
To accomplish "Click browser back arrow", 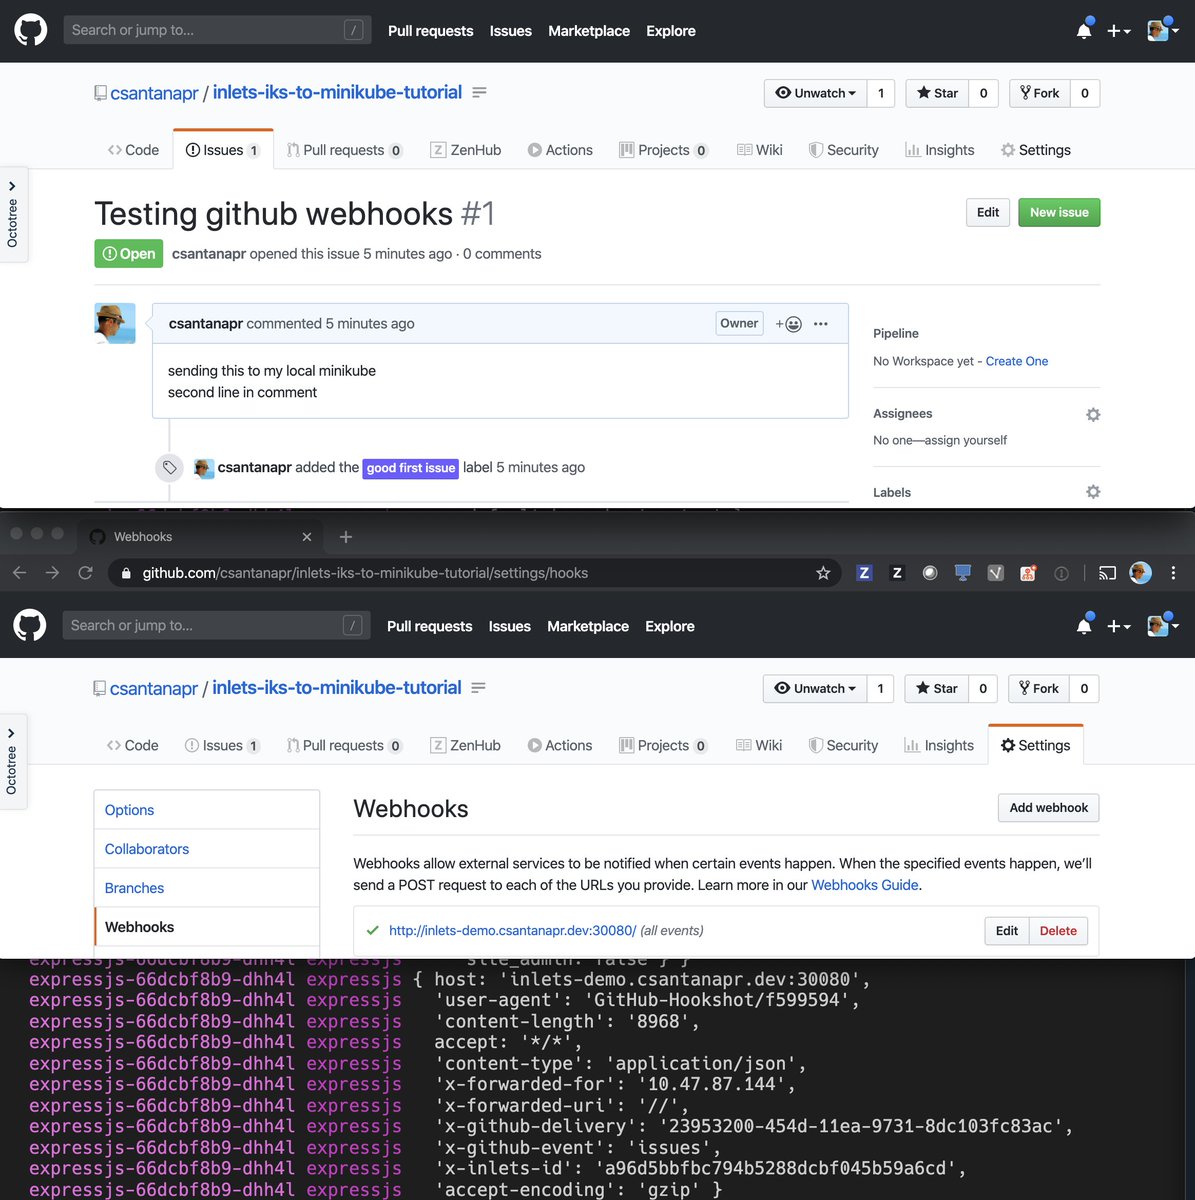I will pyautogui.click(x=20, y=573).
